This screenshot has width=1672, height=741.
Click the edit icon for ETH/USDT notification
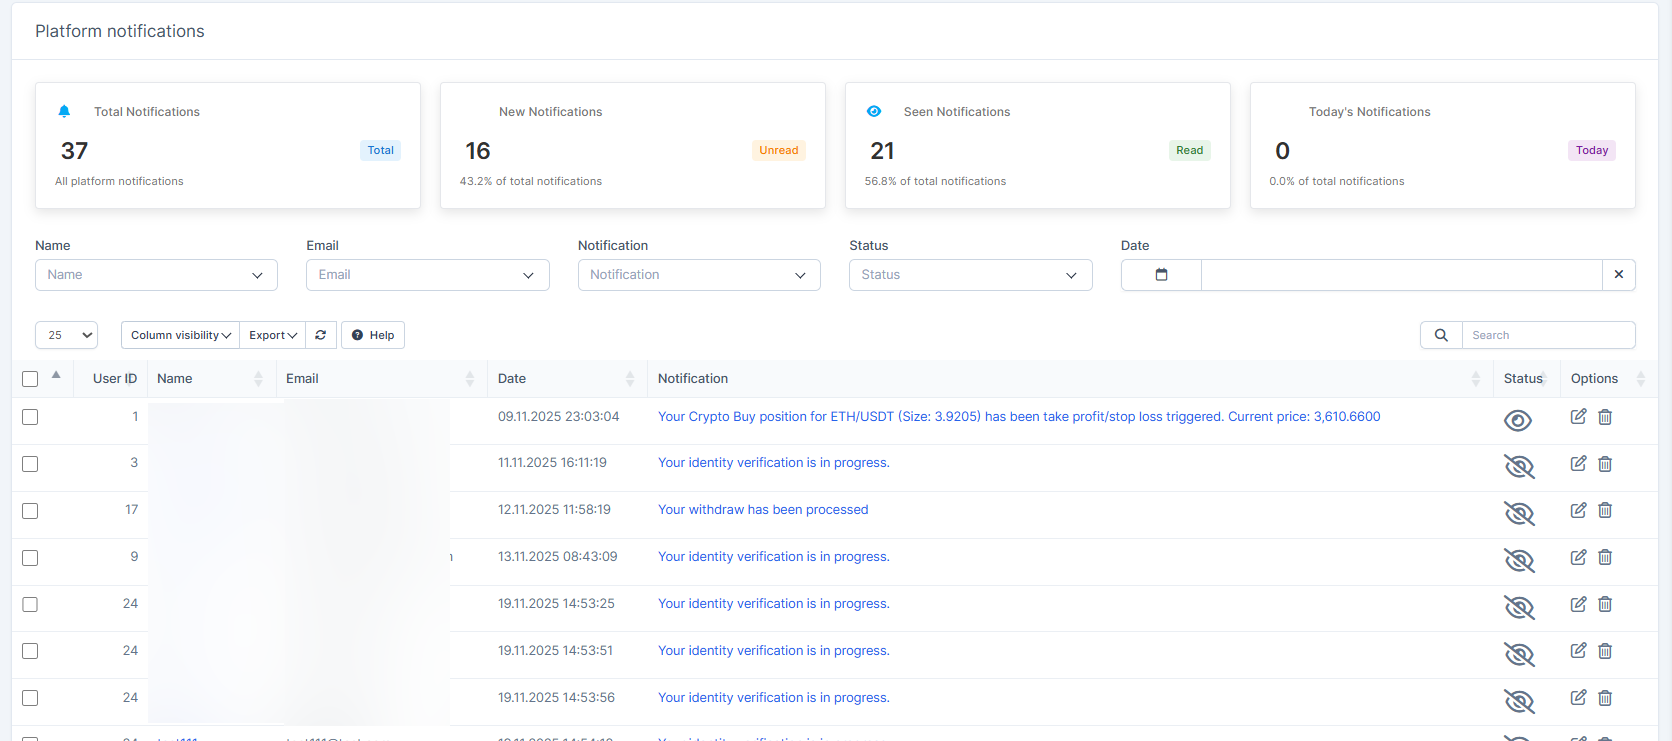pyautogui.click(x=1578, y=417)
